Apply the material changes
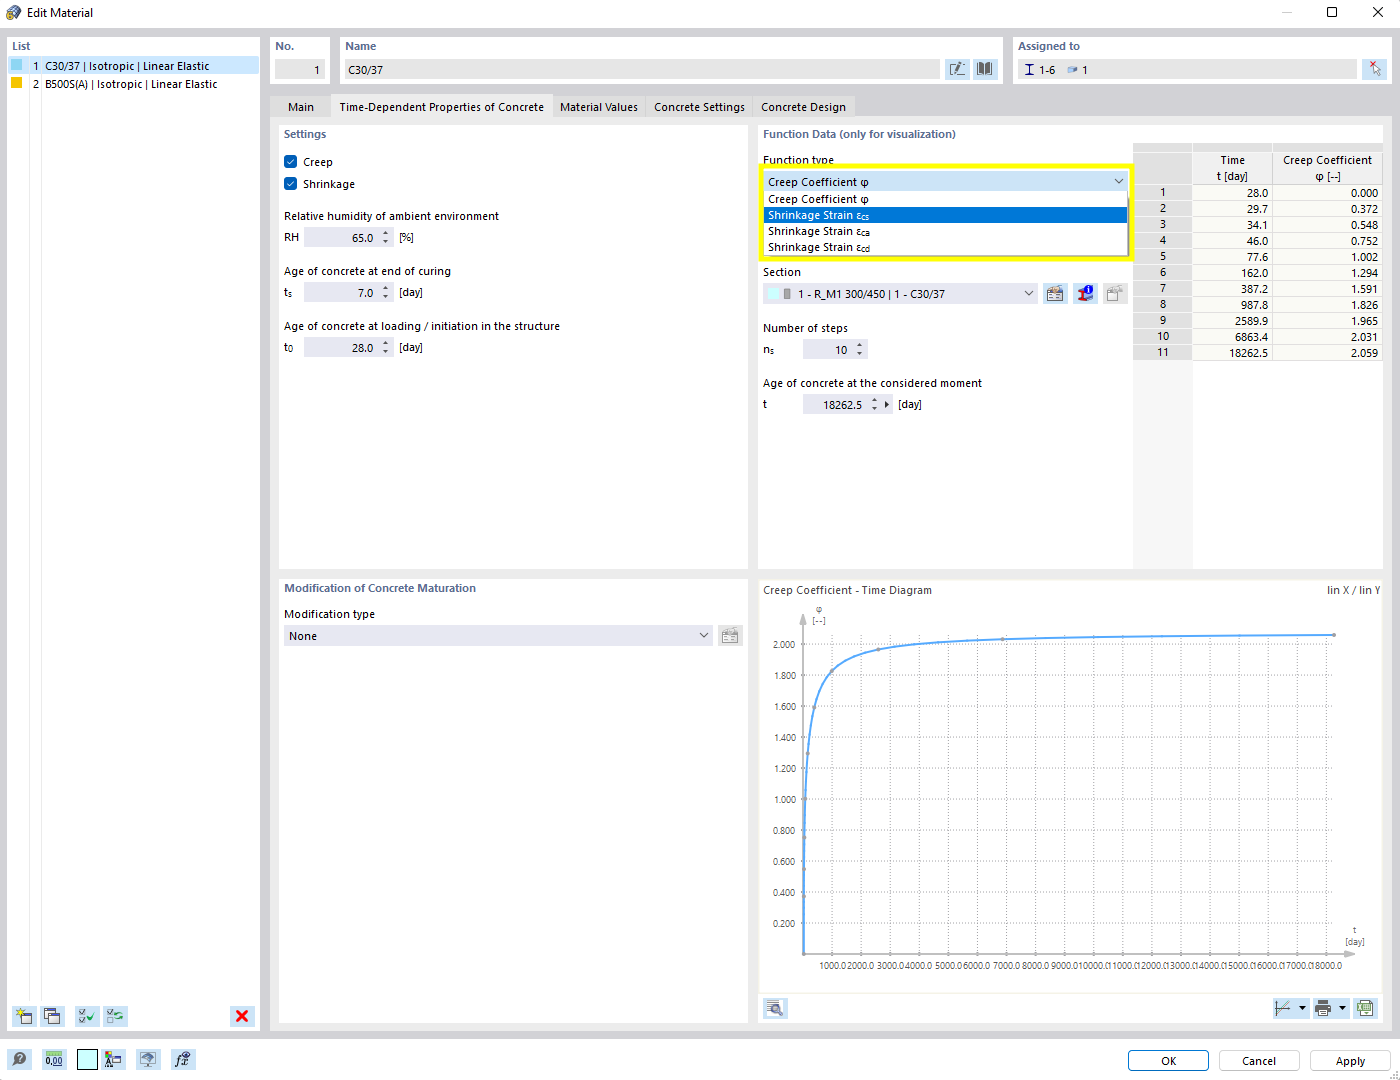The width and height of the screenshot is (1400, 1080). (1350, 1060)
